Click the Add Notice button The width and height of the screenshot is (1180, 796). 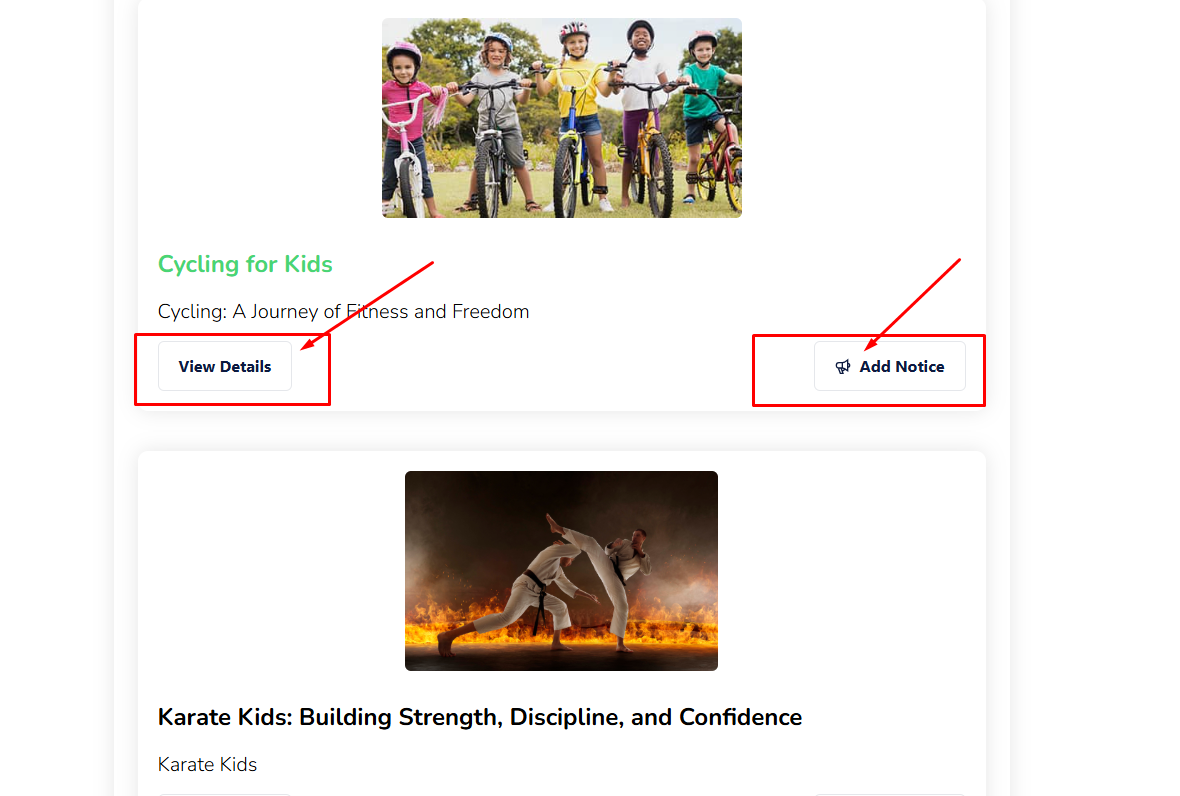pos(890,366)
